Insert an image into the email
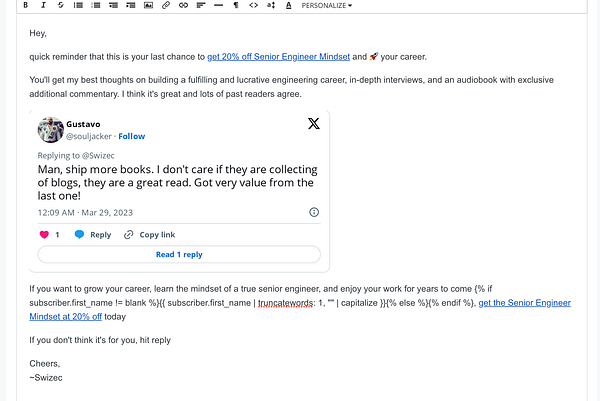This screenshot has height=401, width=600. coord(148,5)
